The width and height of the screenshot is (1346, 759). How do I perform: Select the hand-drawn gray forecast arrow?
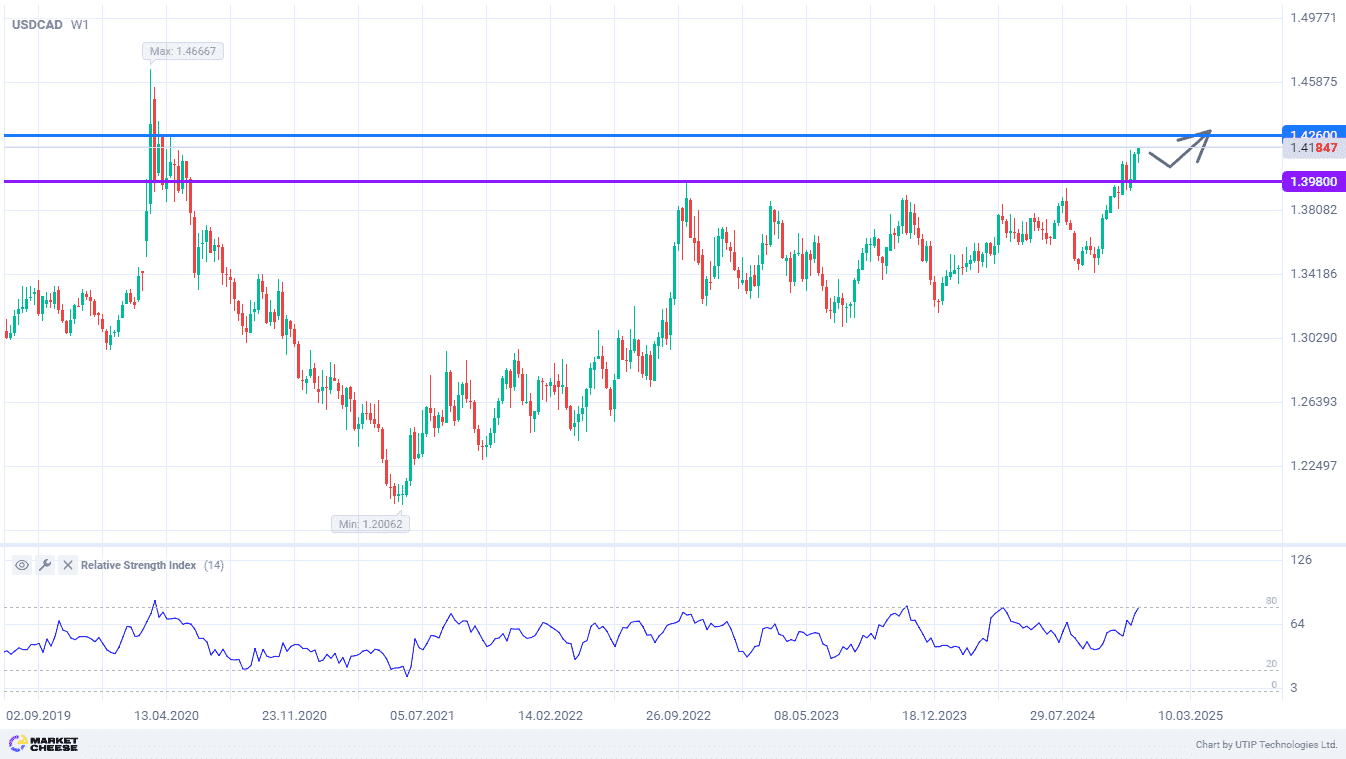pos(1182,148)
